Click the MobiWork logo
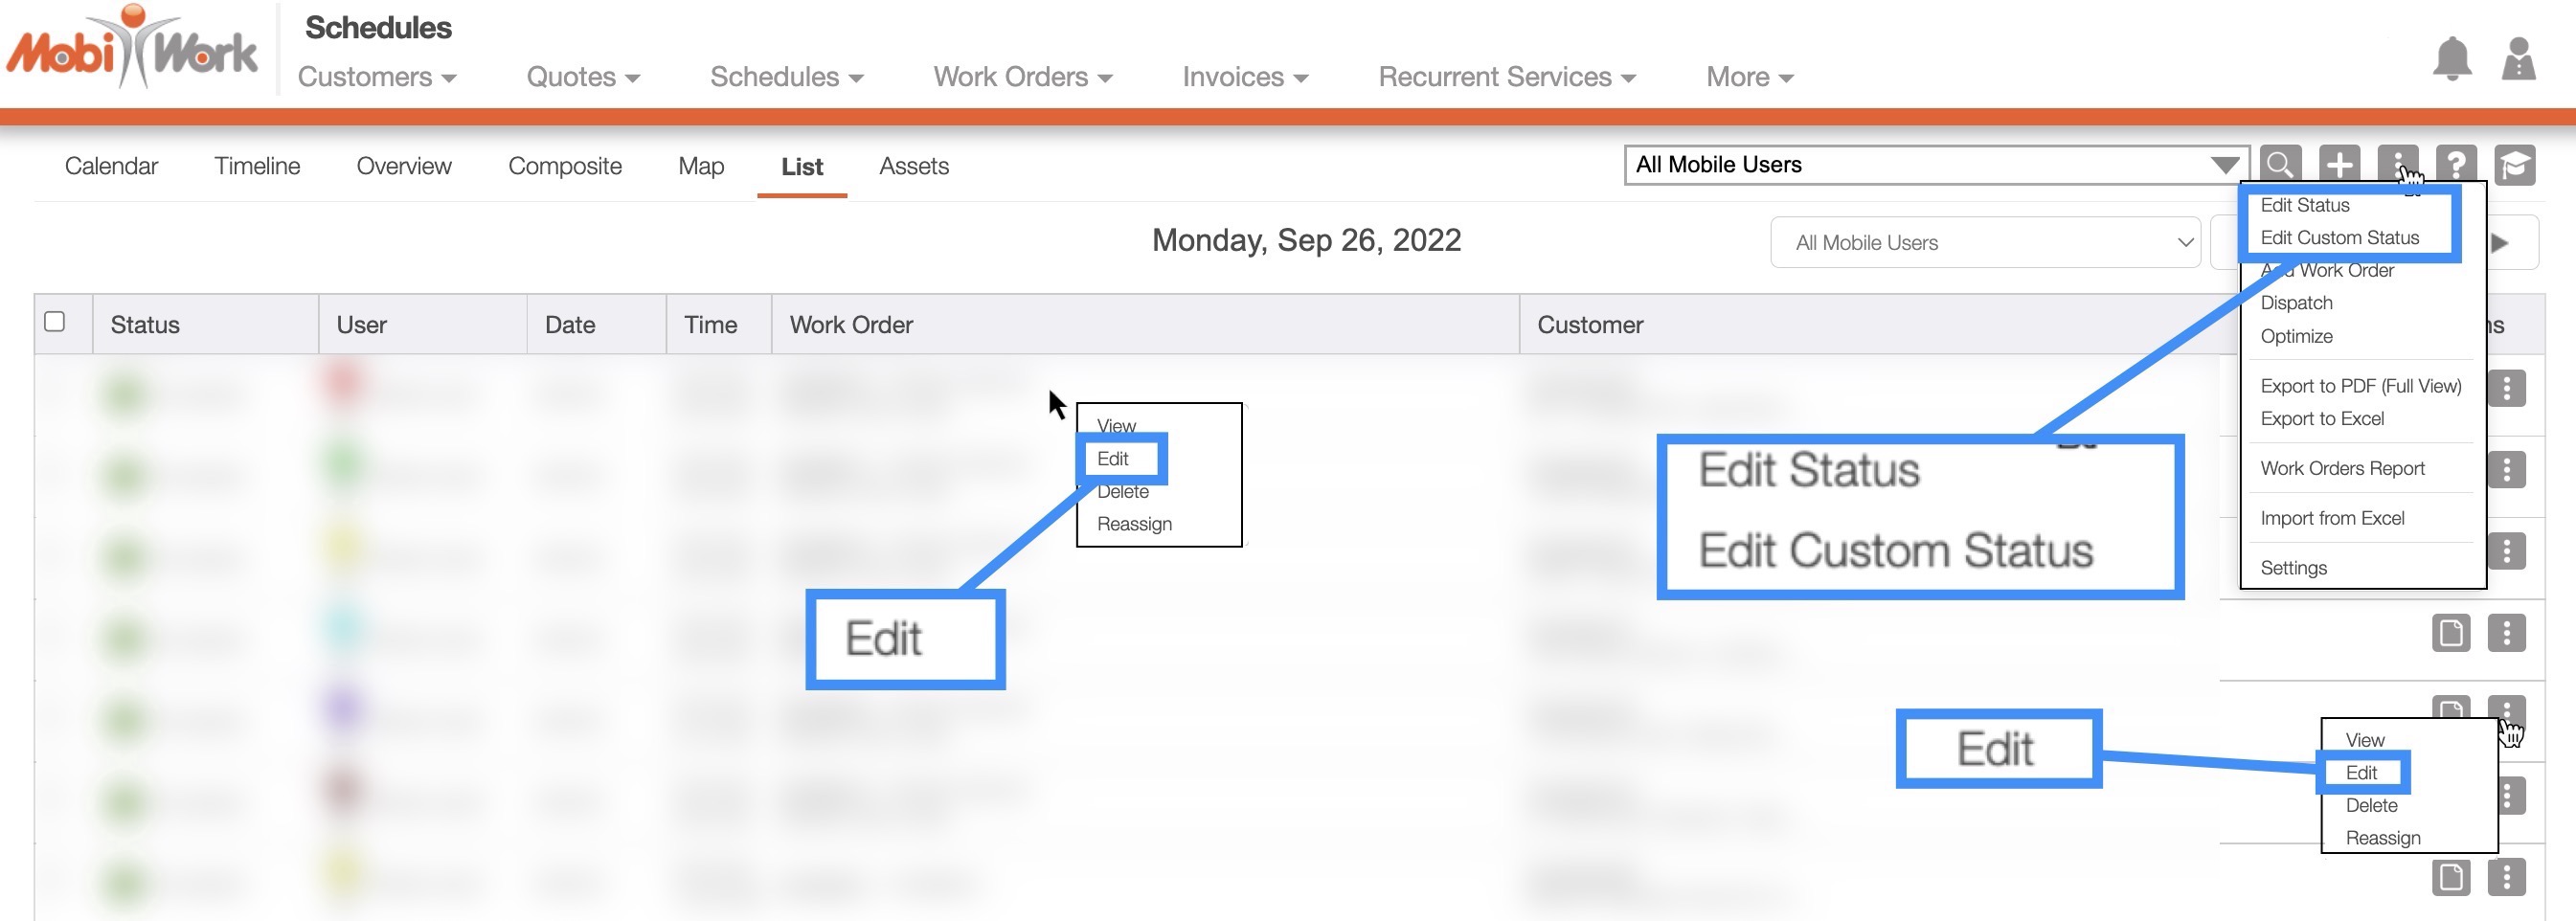Image resolution: width=2576 pixels, height=921 pixels. pos(132,48)
